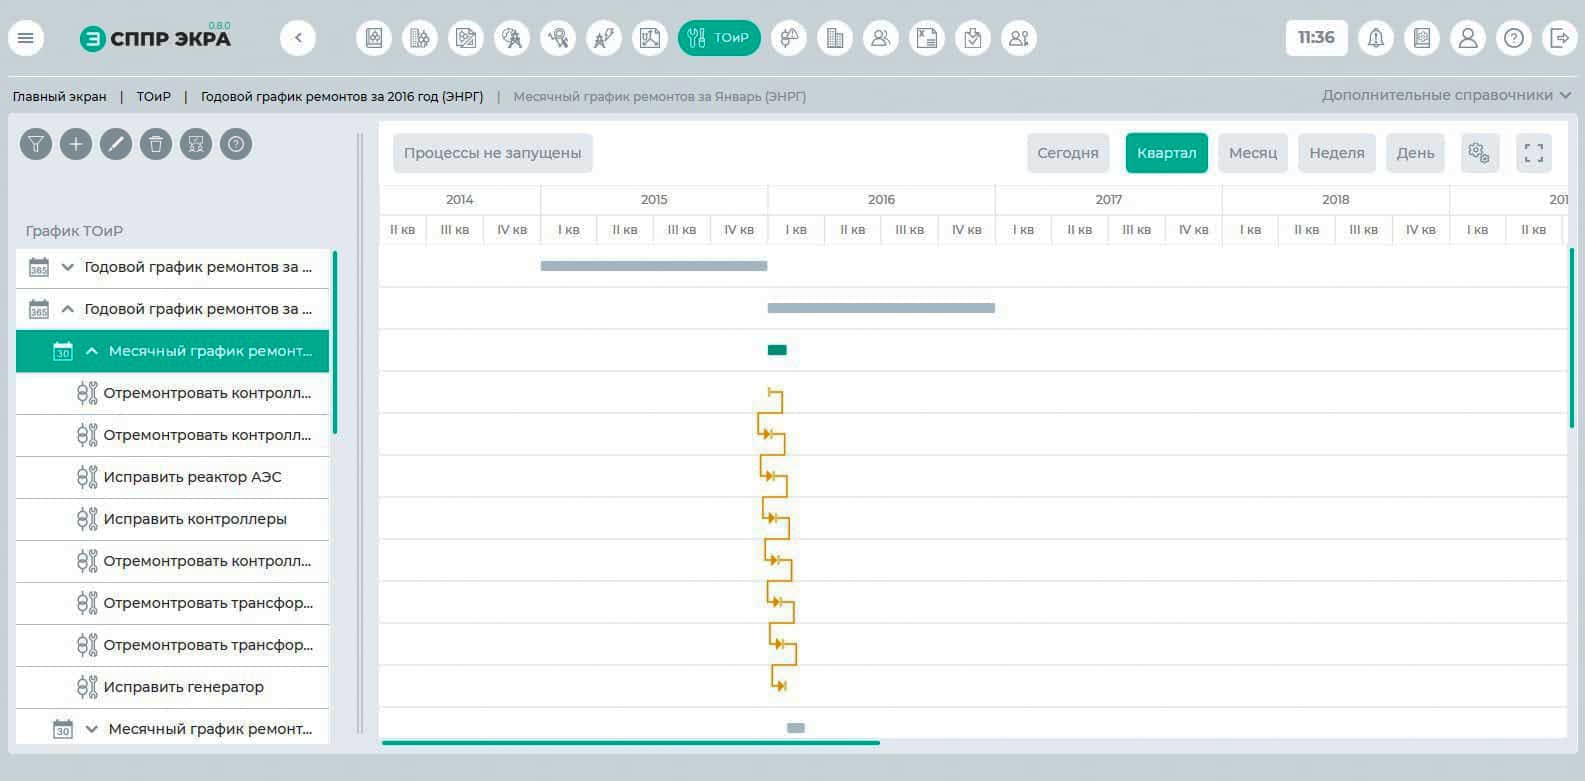This screenshot has height=781, width=1585.
Task: Click the СППР ЭКРА logo
Action: click(x=155, y=38)
